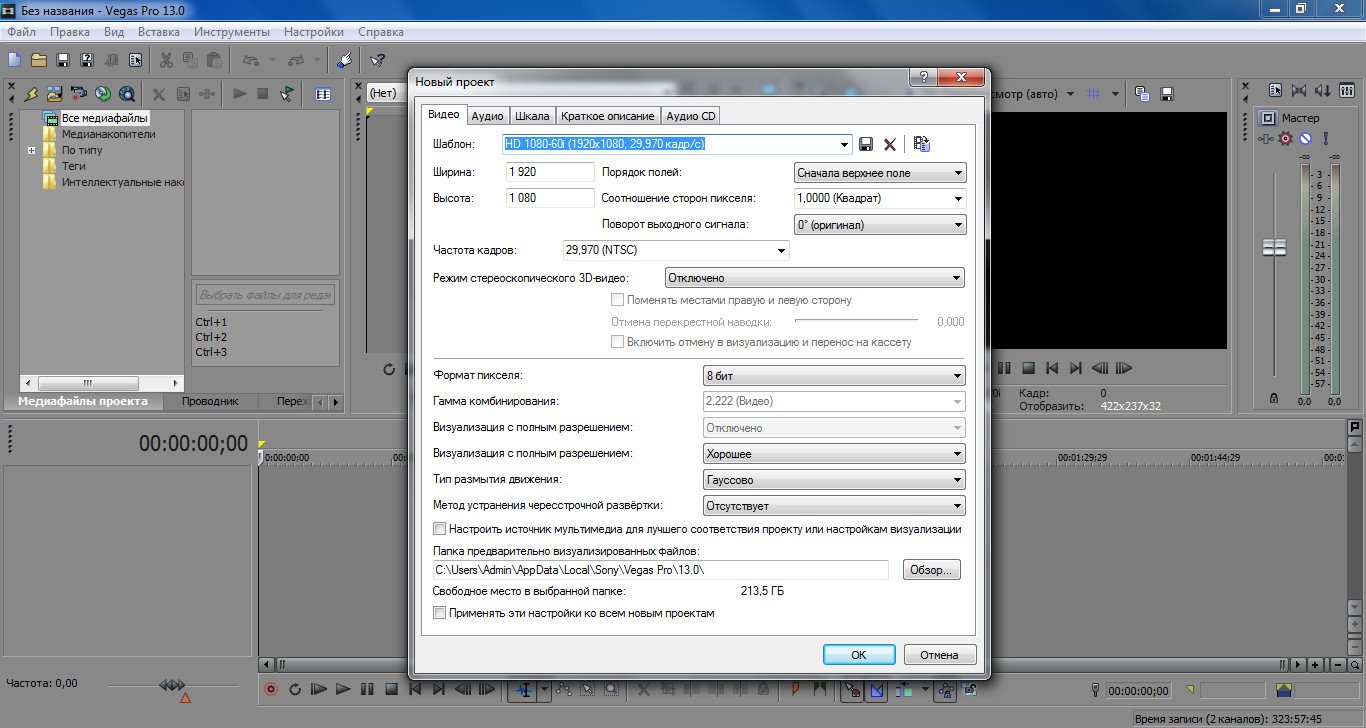
Task: Click the Open project folder icon
Action: pos(40,60)
